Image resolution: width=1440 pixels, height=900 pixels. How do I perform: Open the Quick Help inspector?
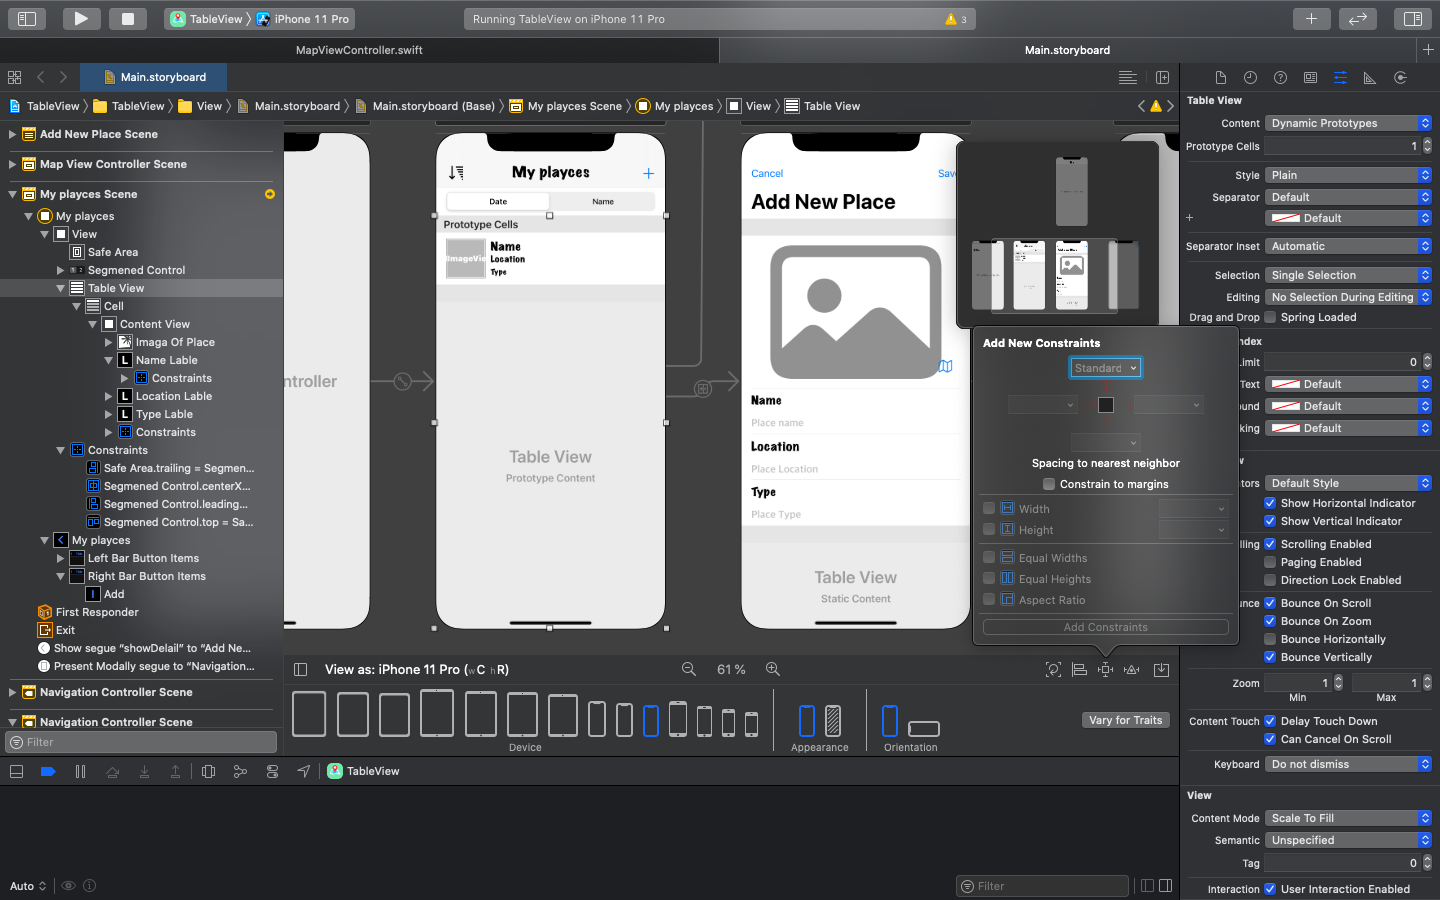[1280, 77]
